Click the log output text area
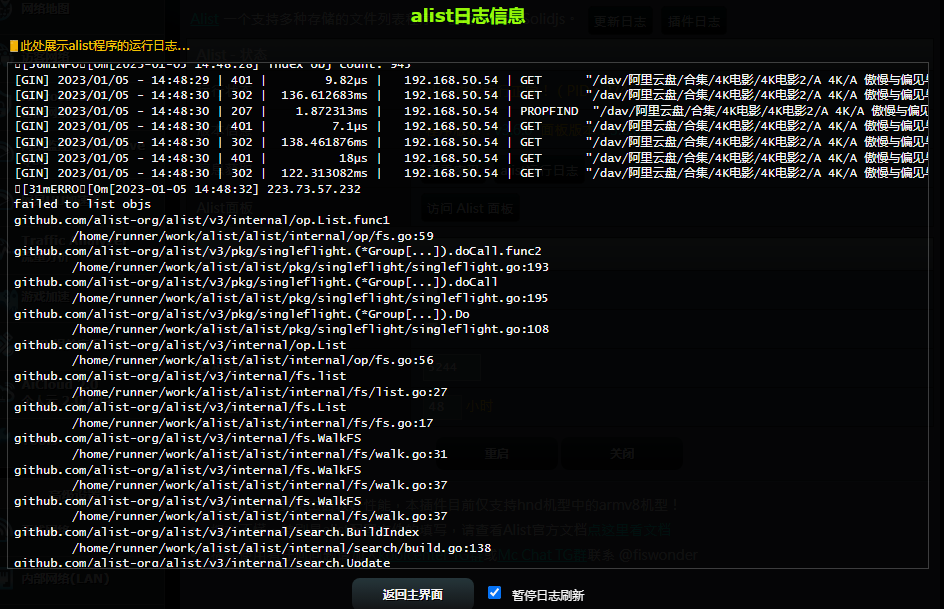944x609 pixels. tap(468, 315)
